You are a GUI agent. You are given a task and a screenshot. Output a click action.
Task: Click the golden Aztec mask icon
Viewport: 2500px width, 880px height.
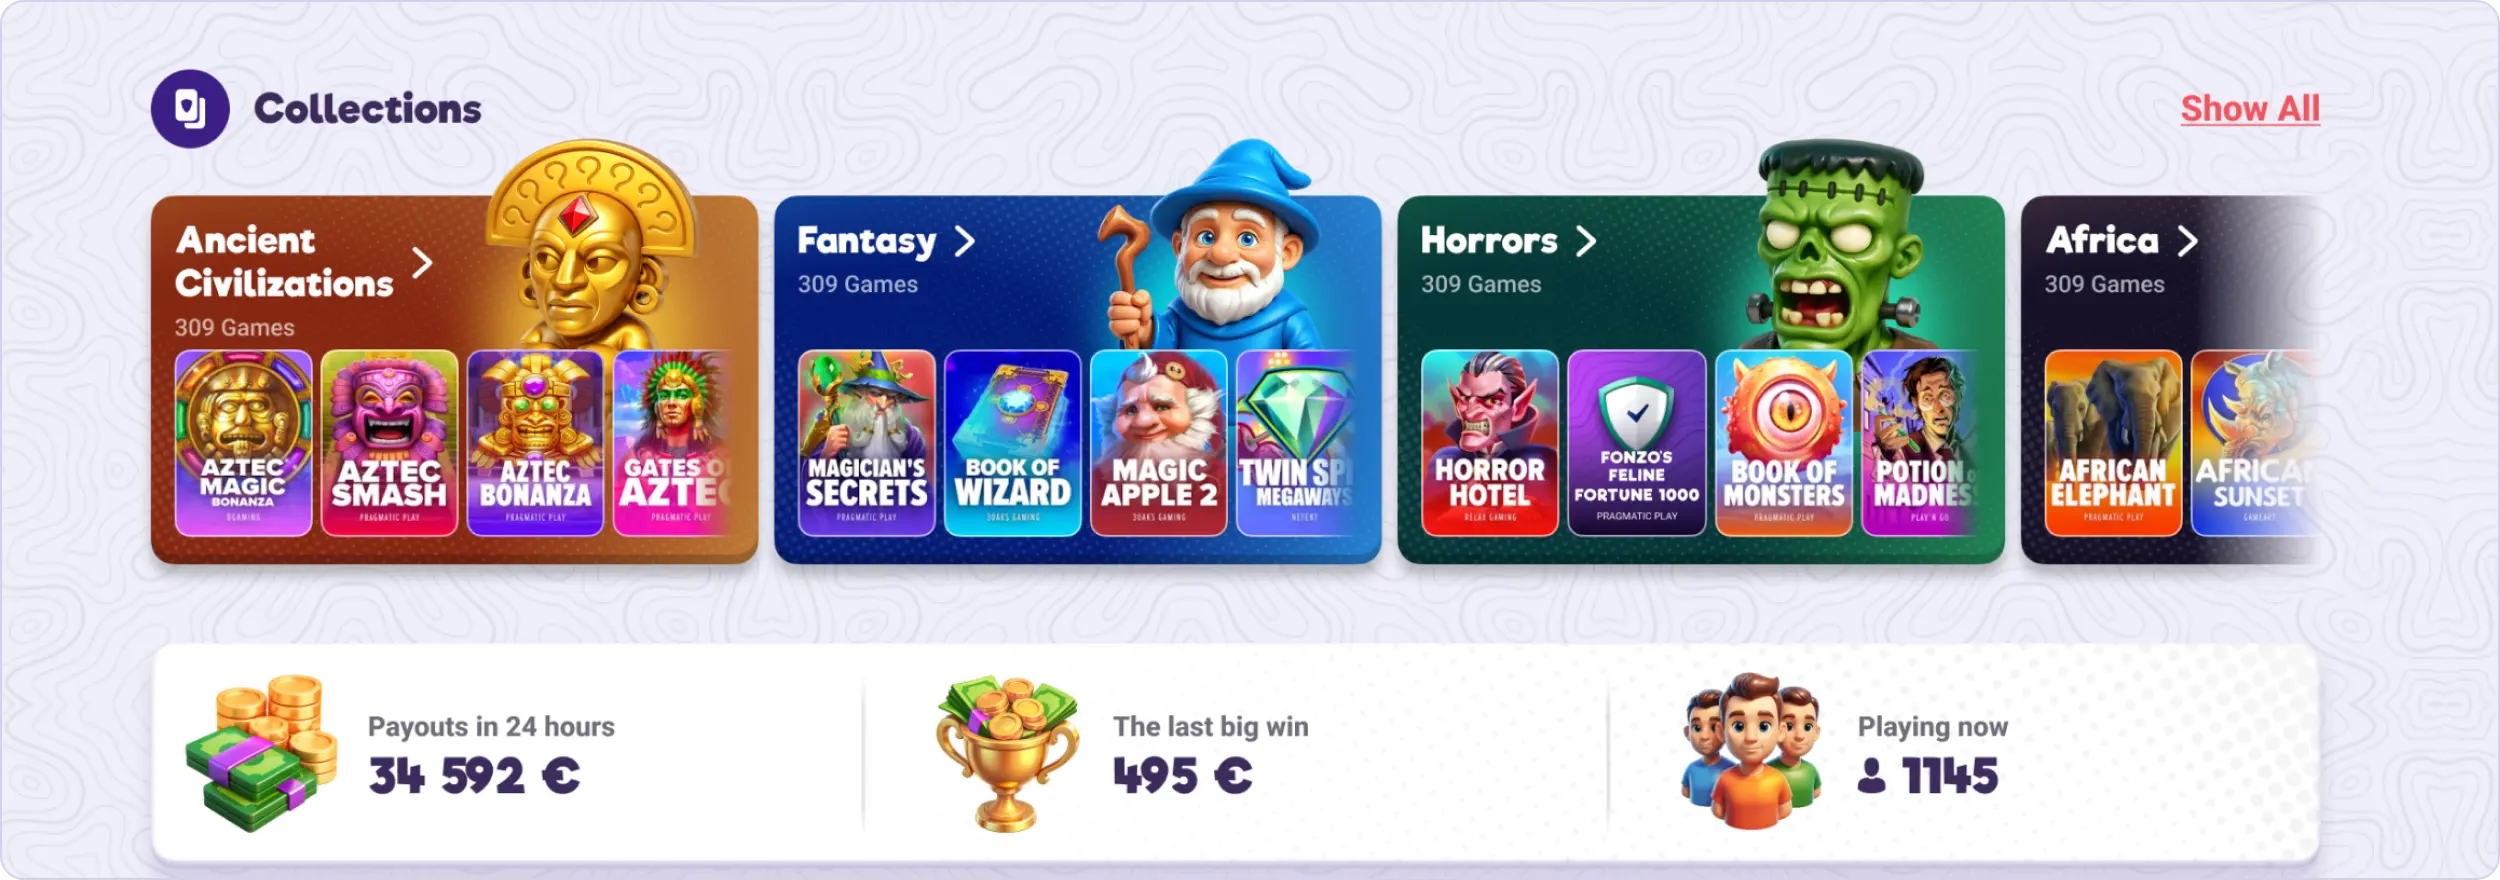pyautogui.click(x=590, y=245)
